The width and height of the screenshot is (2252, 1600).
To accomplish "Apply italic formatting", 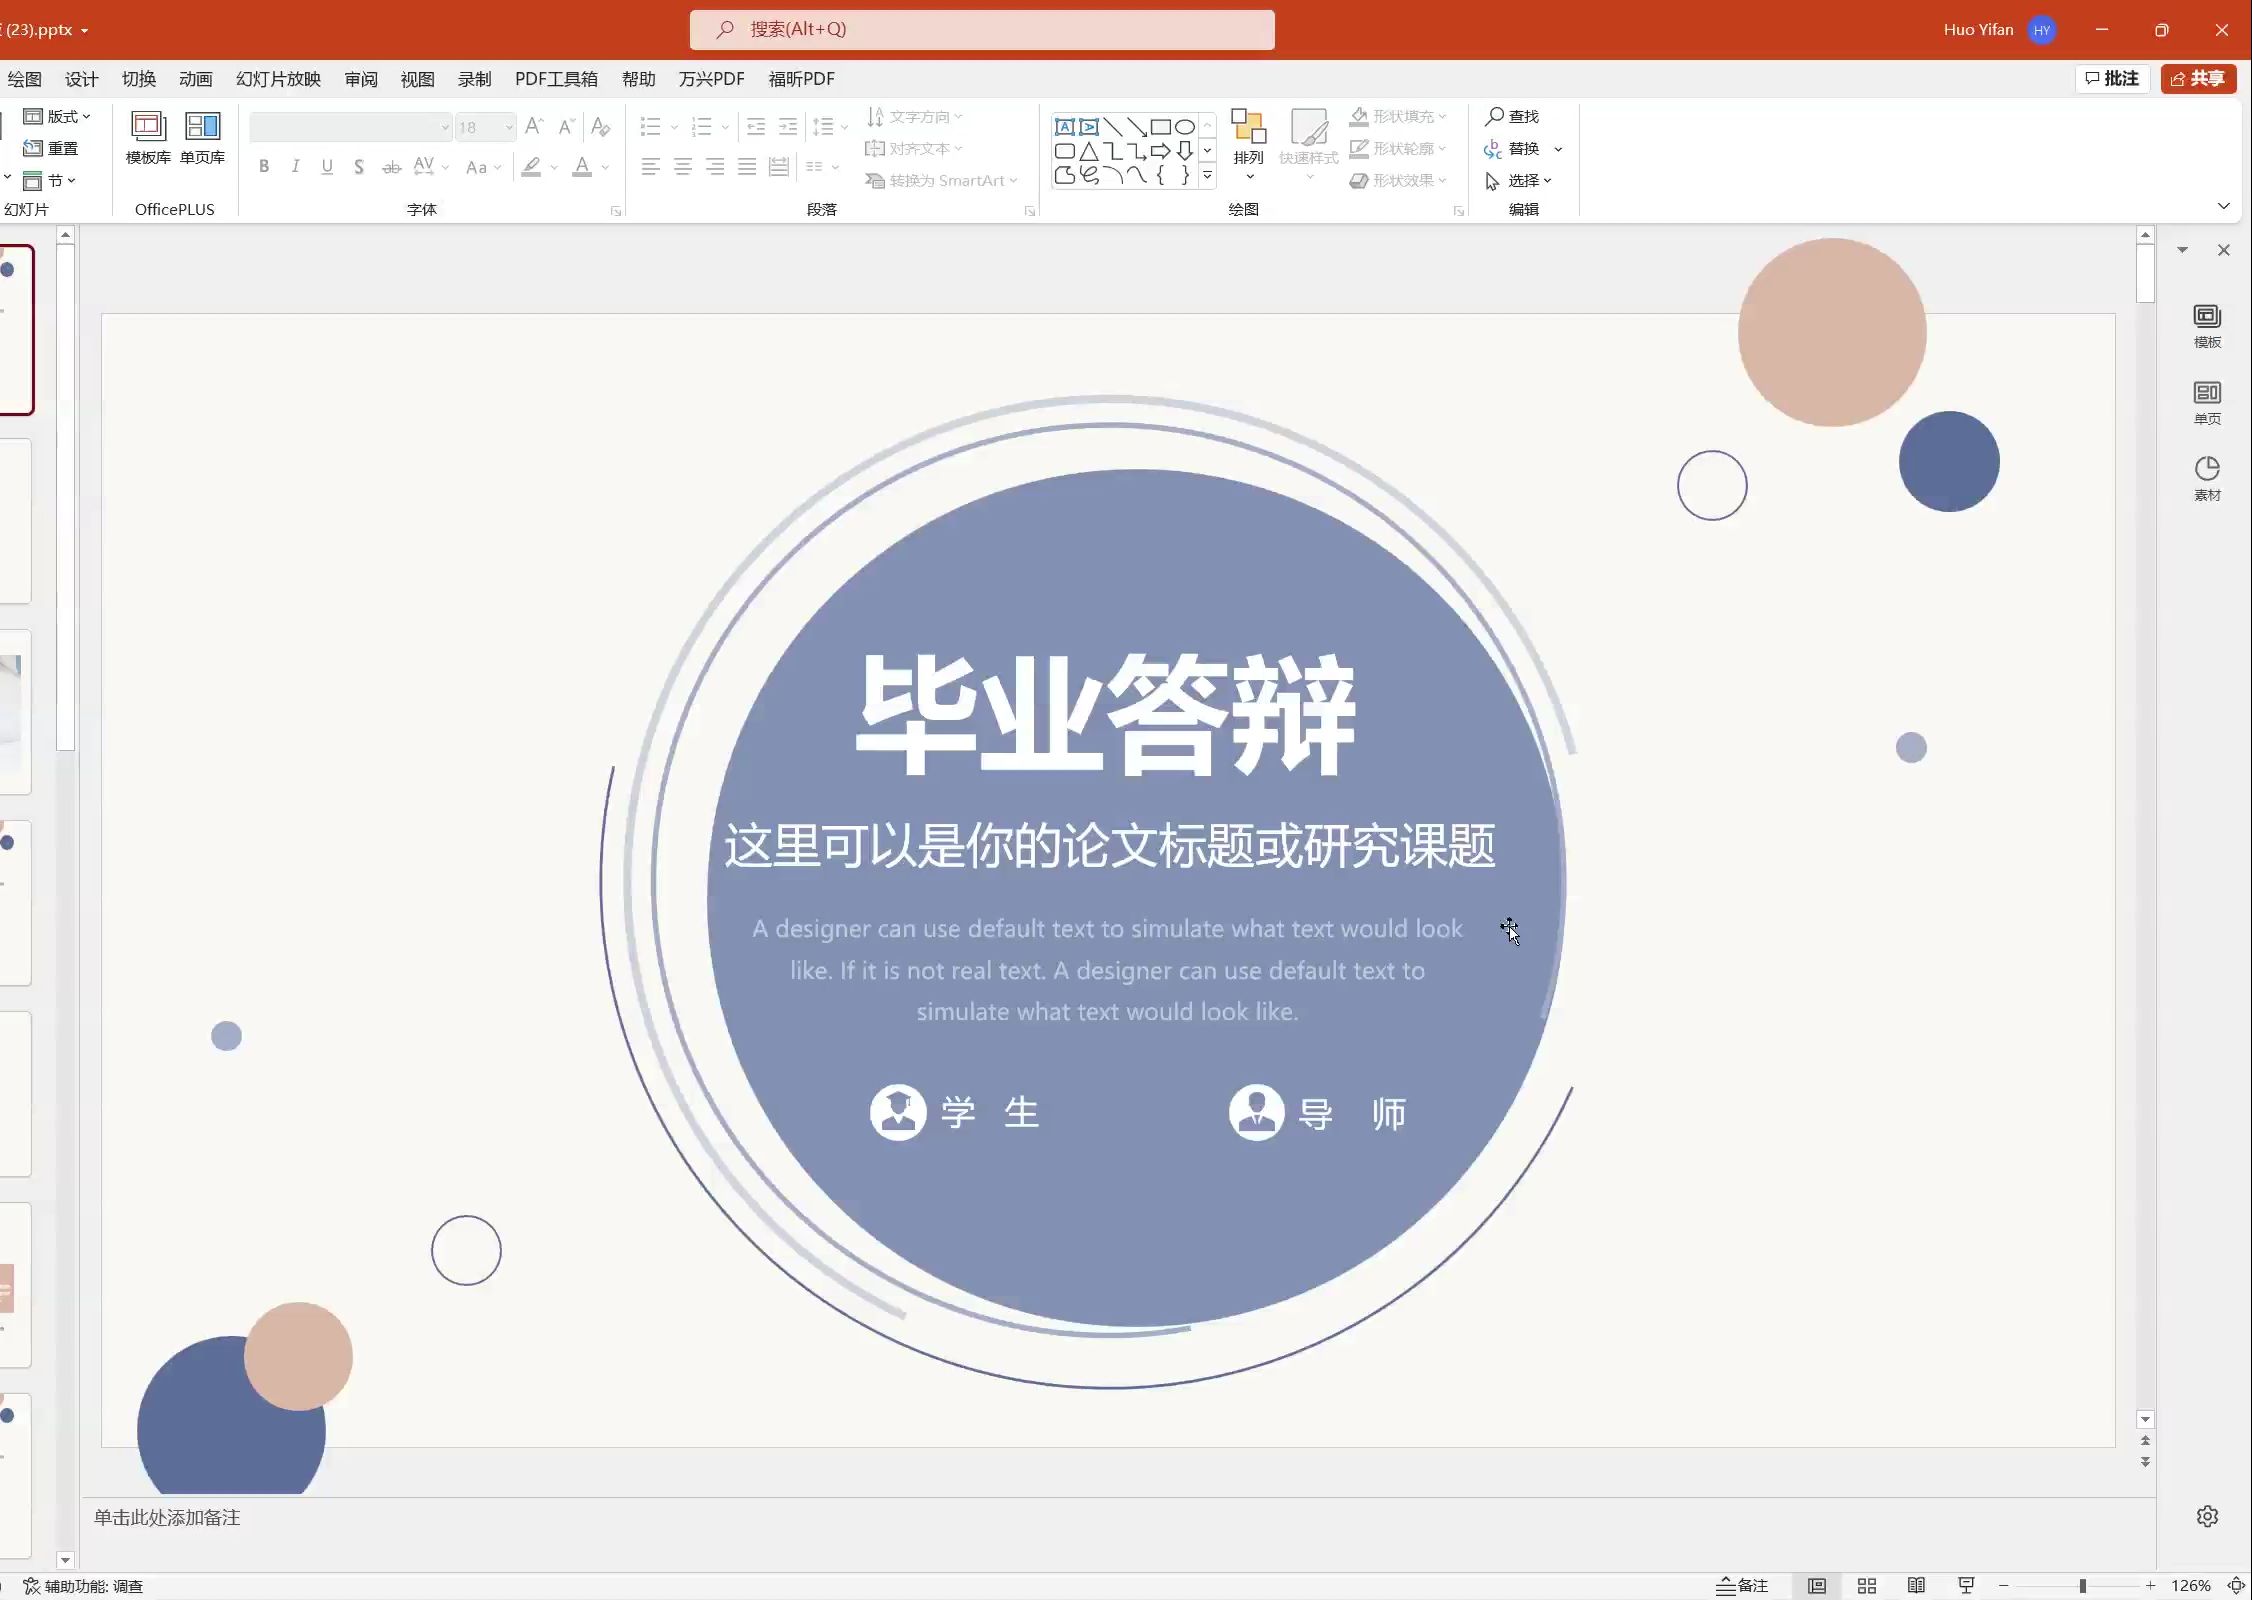I will 295,166.
